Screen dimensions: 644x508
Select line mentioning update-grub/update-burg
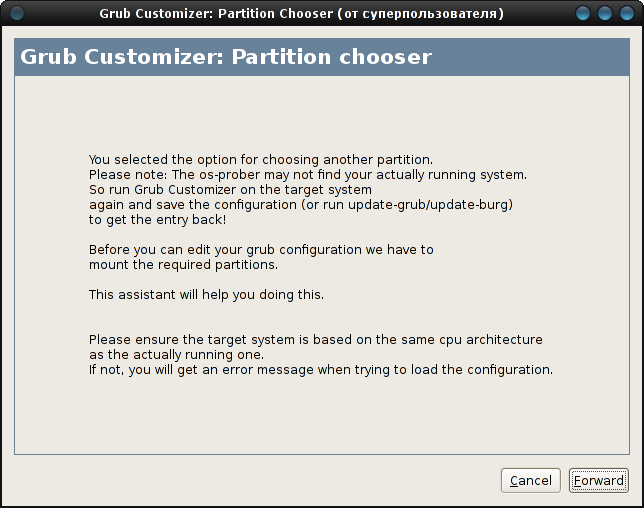tap(301, 205)
